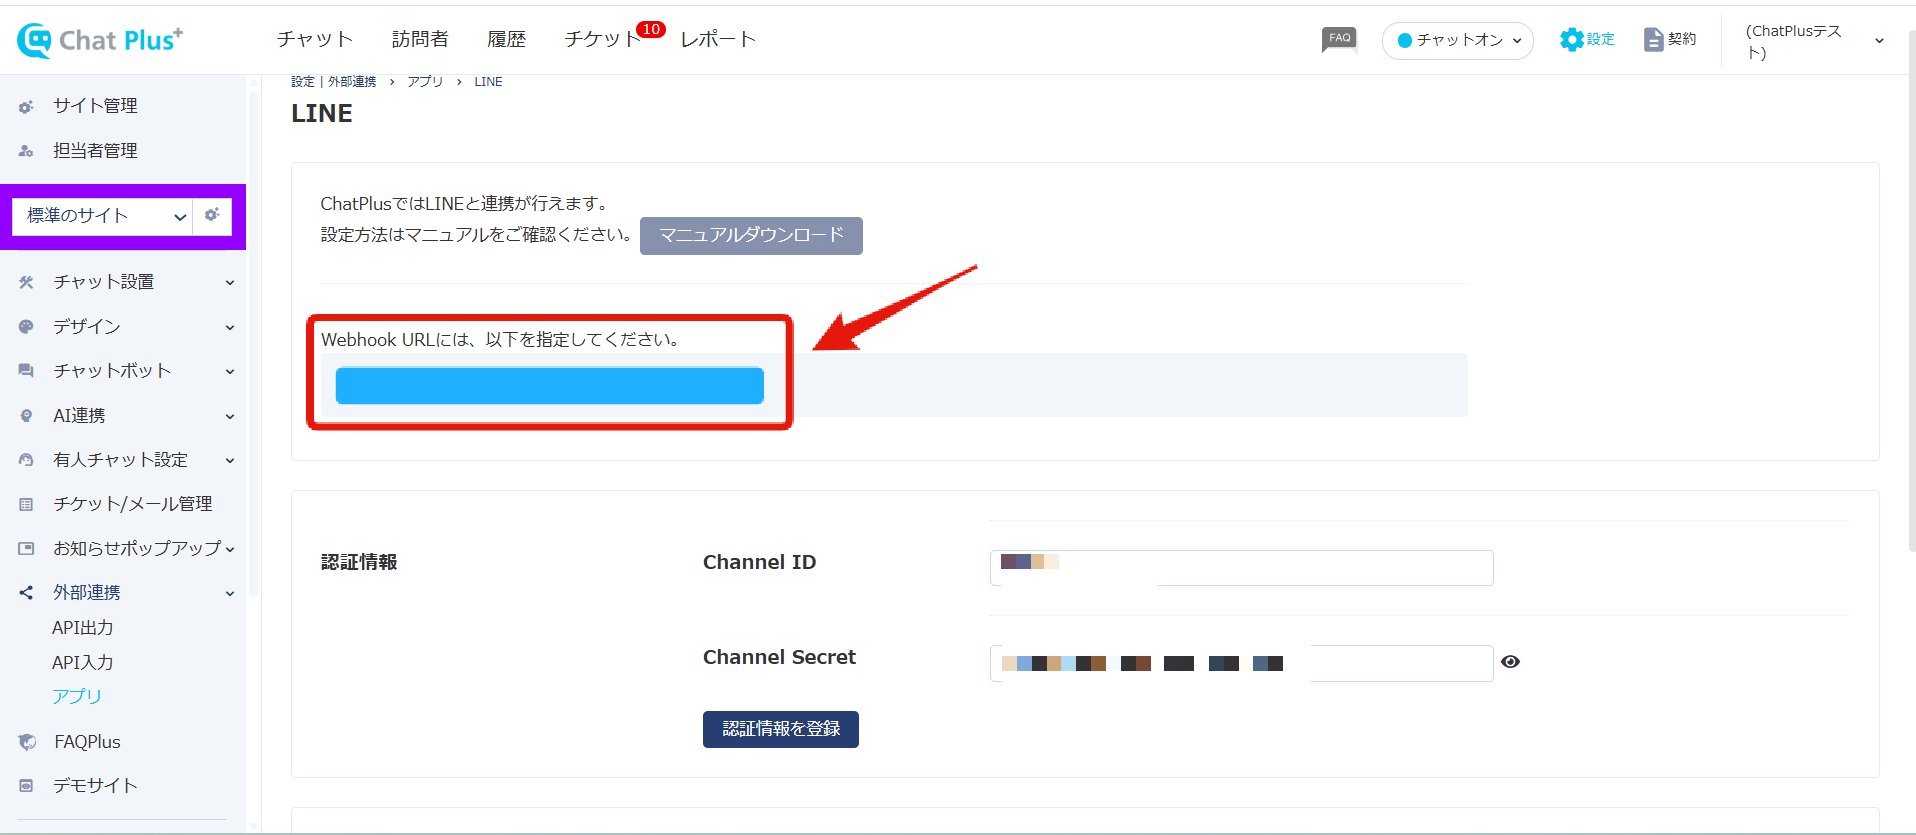Click the Chat Plus logo
Screen dimensions: 1916x835
(x=100, y=40)
